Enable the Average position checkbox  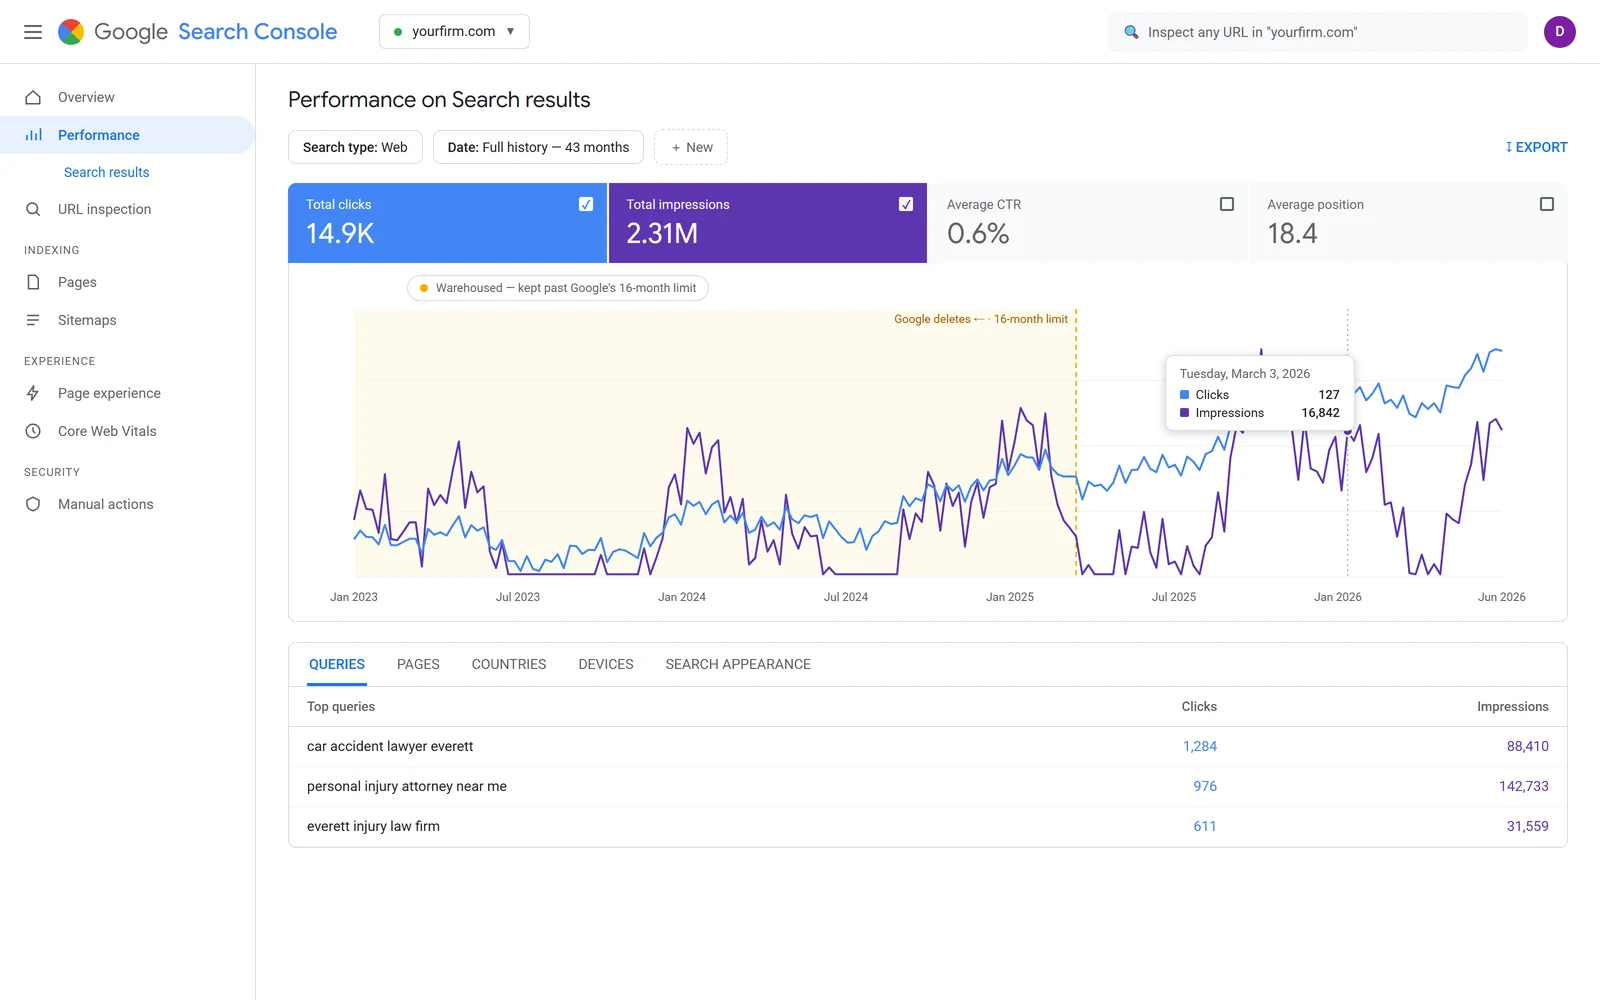1547,204
